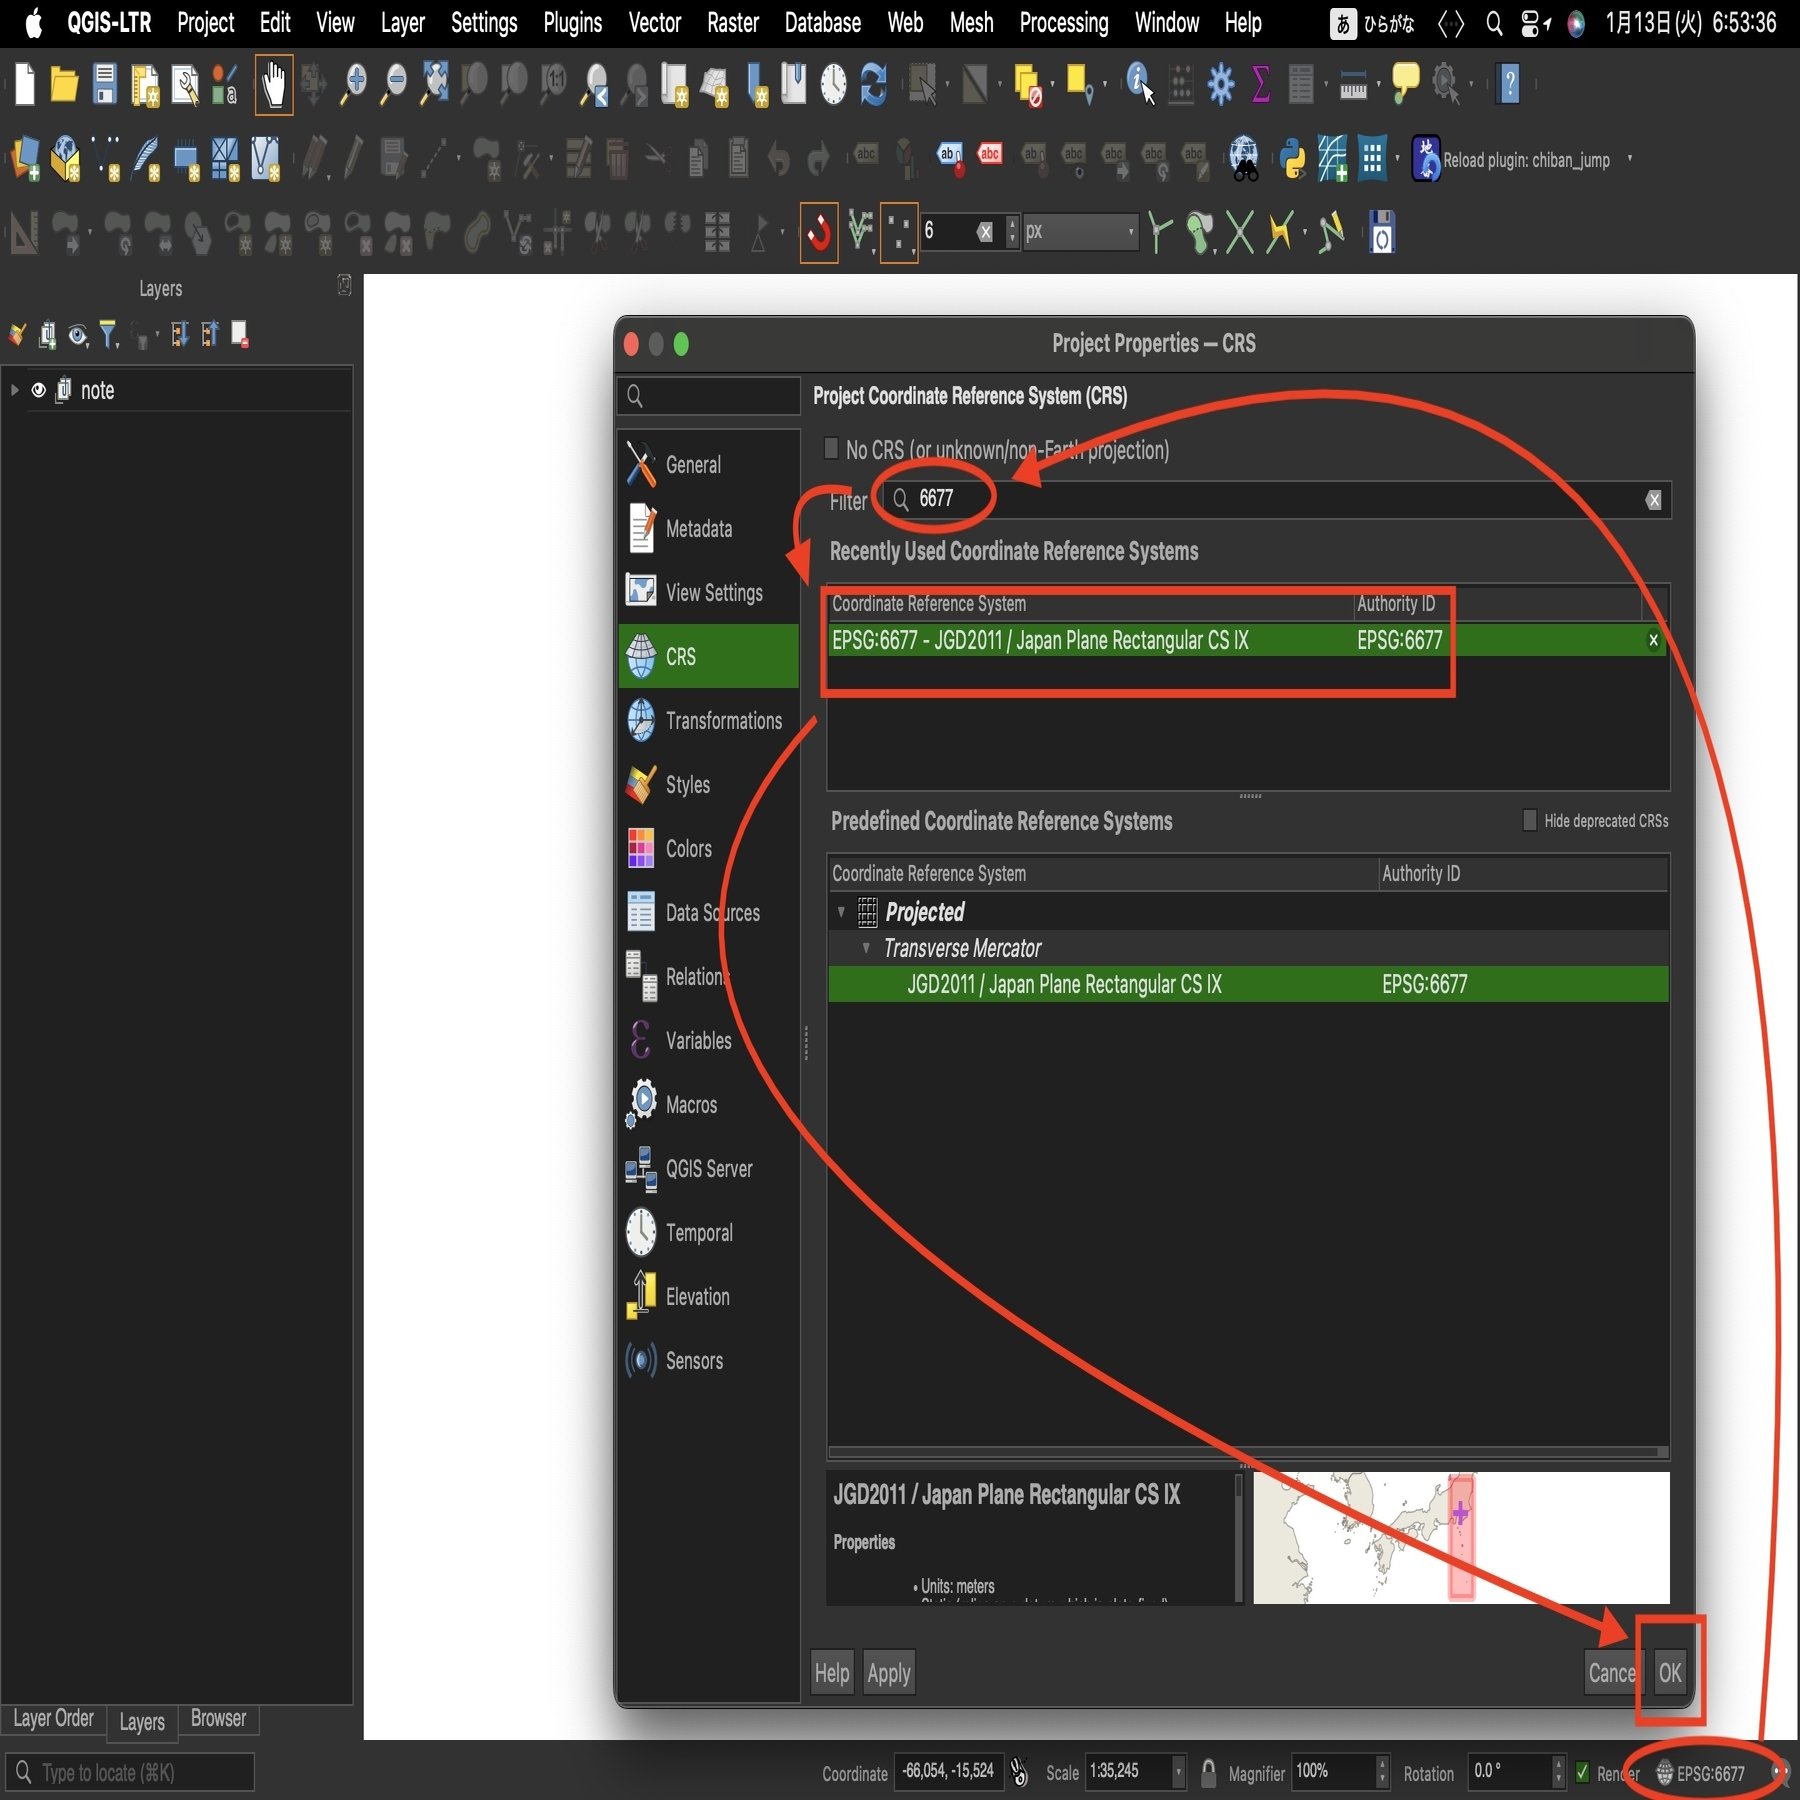Collapse the Projected CRS group
This screenshot has width=1800, height=1800.
841,912
